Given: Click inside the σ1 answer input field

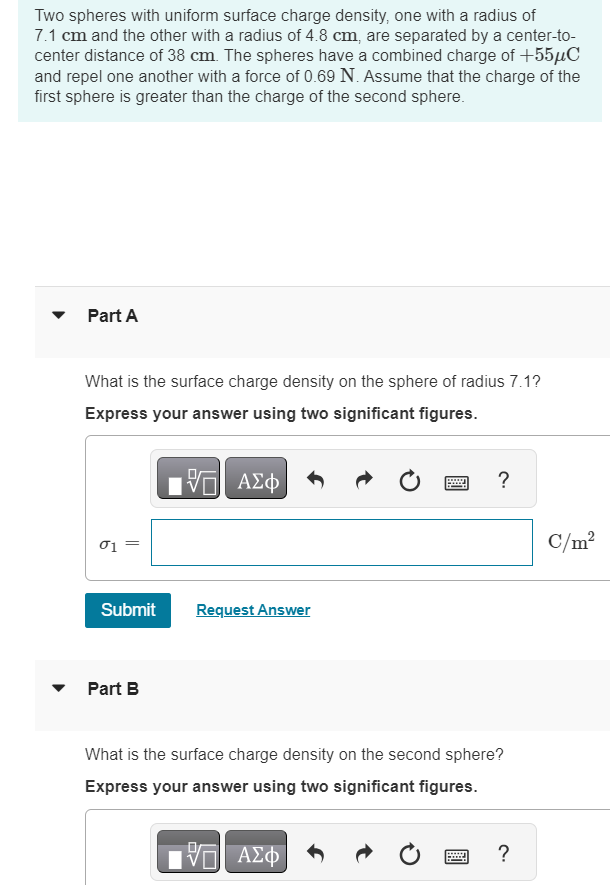Looking at the screenshot, I should pos(341,542).
